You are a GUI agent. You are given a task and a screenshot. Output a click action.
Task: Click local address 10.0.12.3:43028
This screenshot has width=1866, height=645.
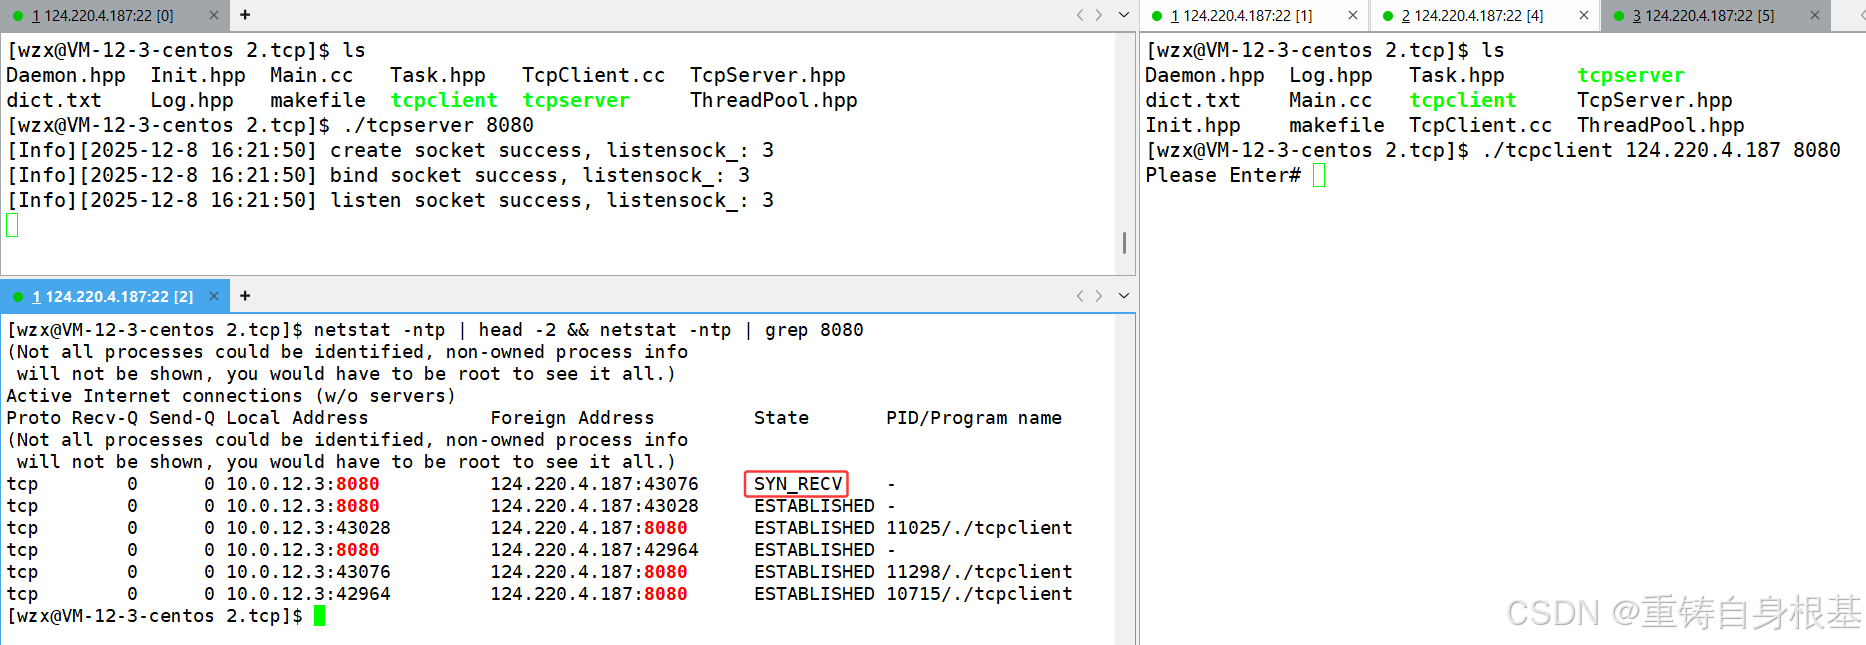[308, 528]
